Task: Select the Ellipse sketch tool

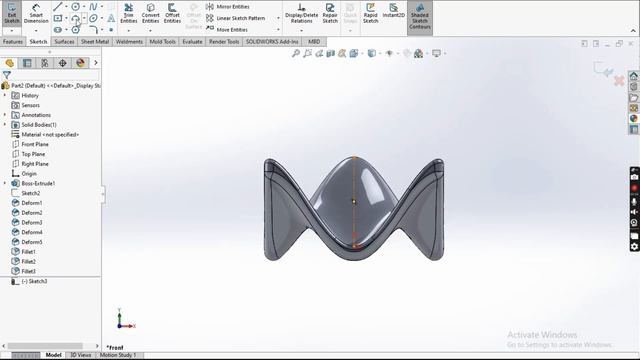Action: pos(93,18)
